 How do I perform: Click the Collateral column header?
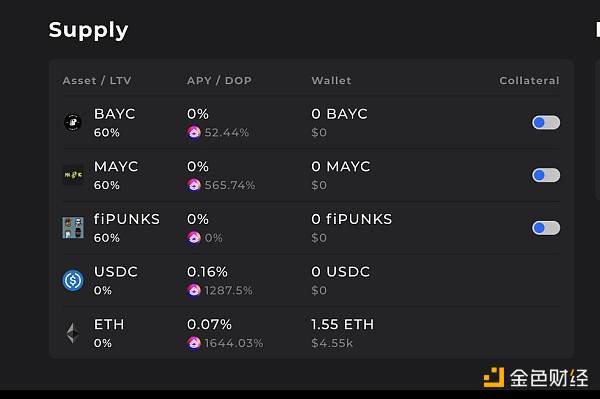pyautogui.click(x=529, y=81)
